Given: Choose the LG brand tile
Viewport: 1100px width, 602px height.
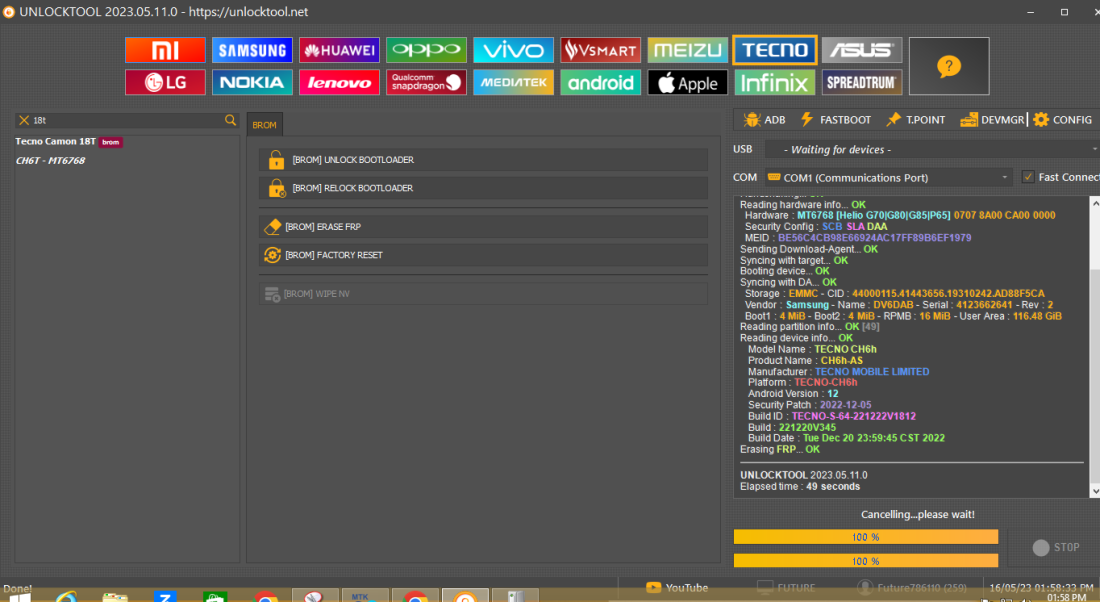Looking at the screenshot, I should [165, 82].
